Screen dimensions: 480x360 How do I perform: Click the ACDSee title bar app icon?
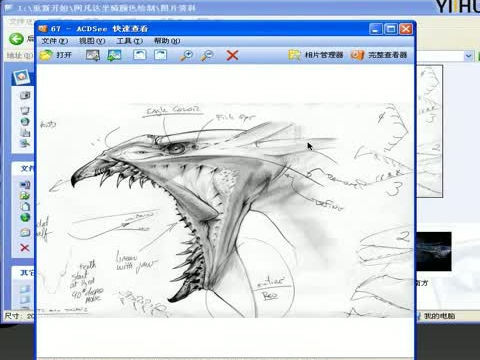coord(43,29)
